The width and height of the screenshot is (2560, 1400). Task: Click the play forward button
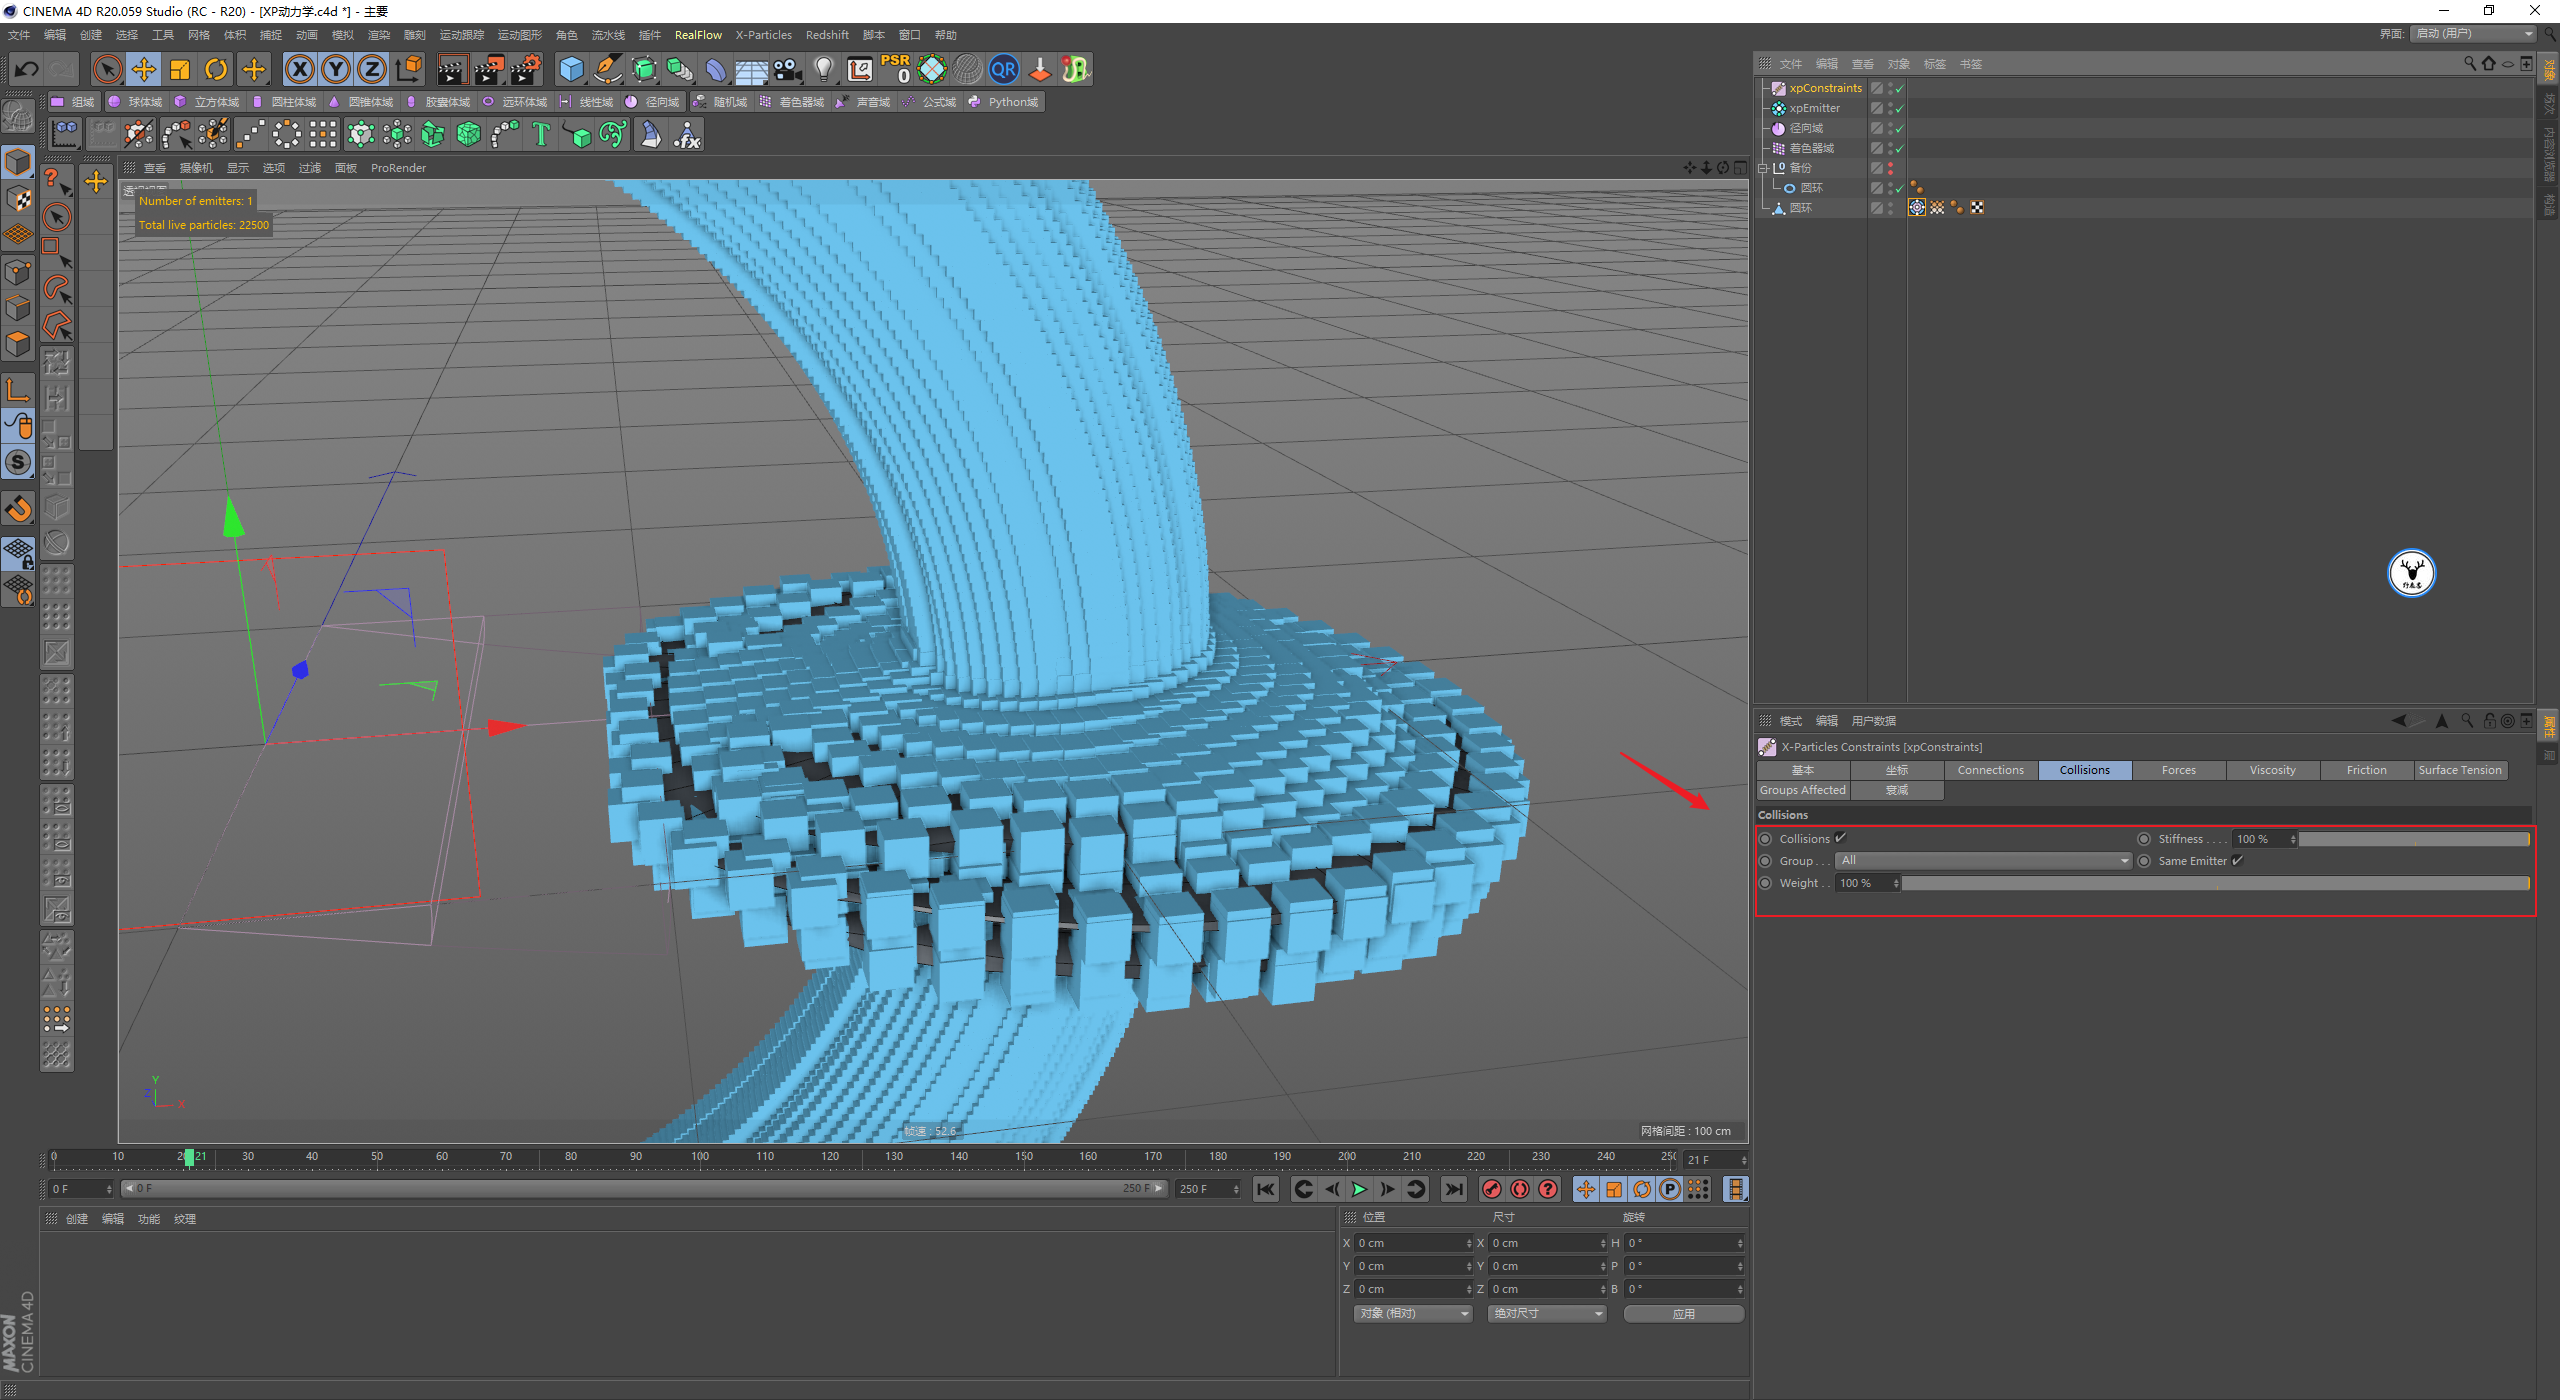1359,1189
